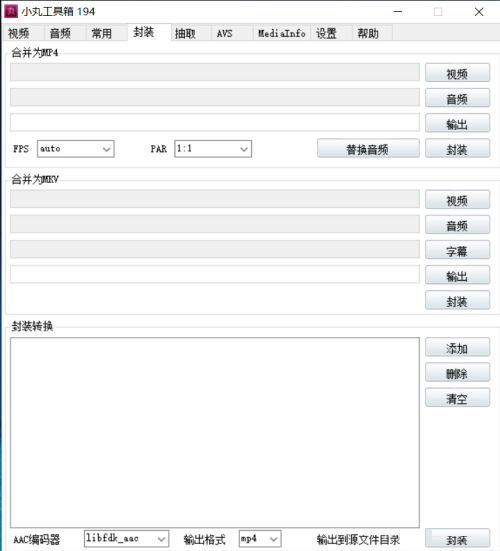Image resolution: width=500 pixels, height=551 pixels.
Task: Switch to the 音频 tab
Action: [65, 33]
